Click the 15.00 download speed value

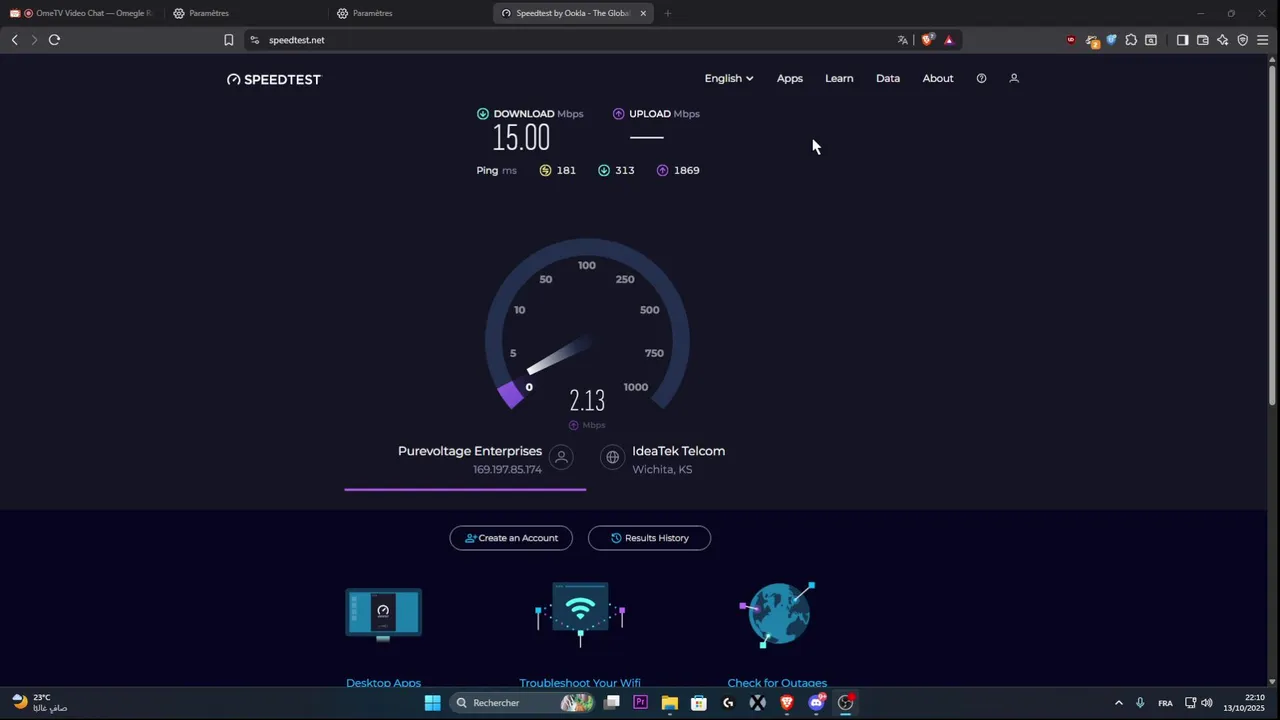coord(521,138)
